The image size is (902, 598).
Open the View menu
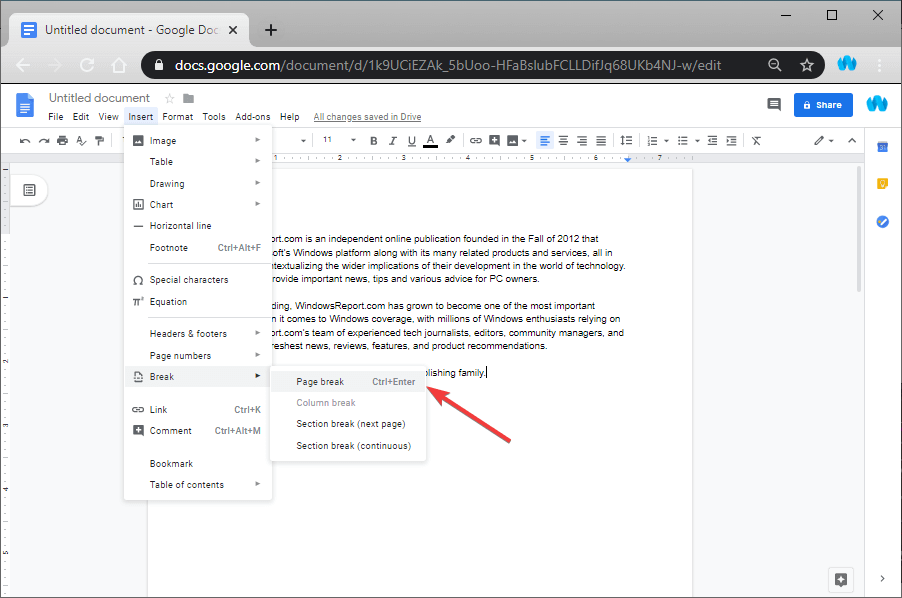pyautogui.click(x=108, y=117)
